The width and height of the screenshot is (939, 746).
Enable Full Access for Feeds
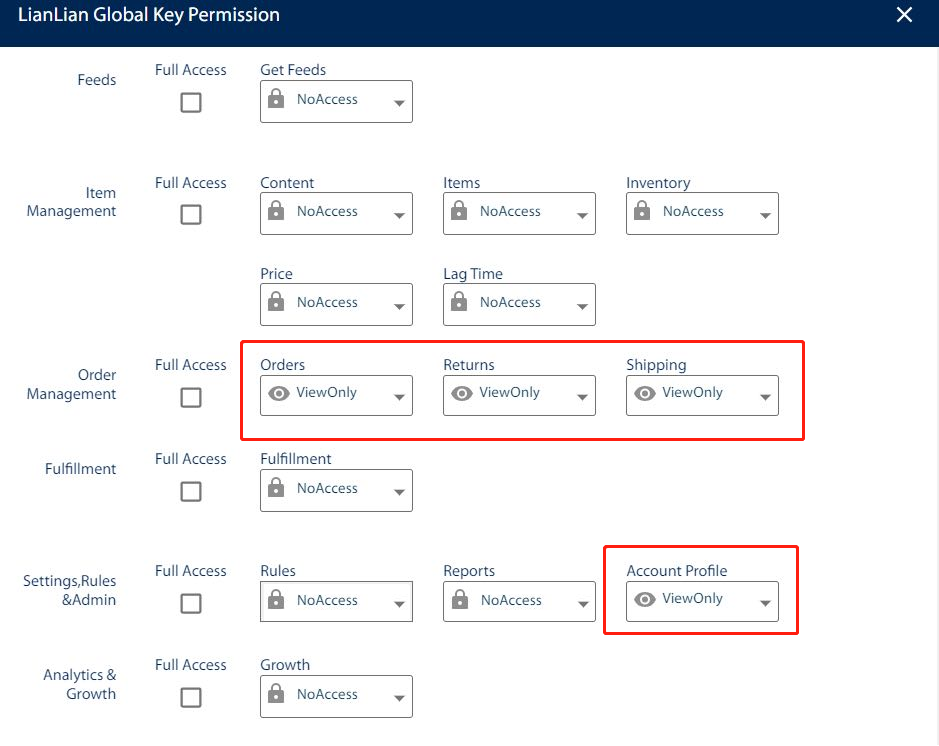191,102
